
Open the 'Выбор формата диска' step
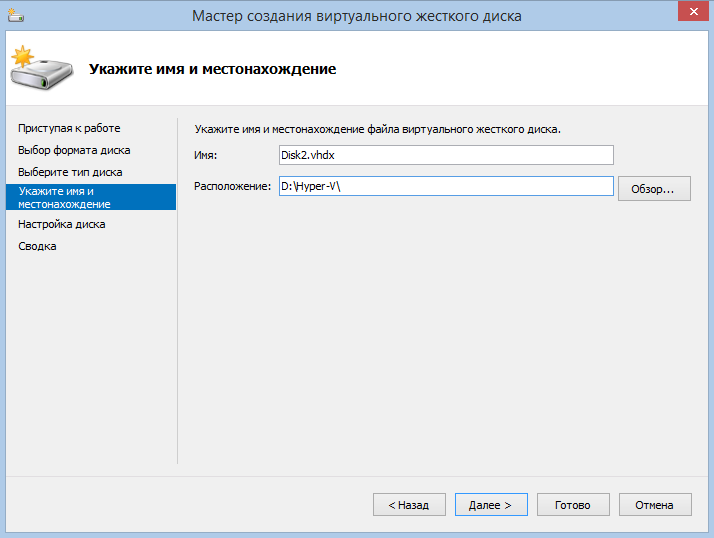pyautogui.click(x=74, y=150)
